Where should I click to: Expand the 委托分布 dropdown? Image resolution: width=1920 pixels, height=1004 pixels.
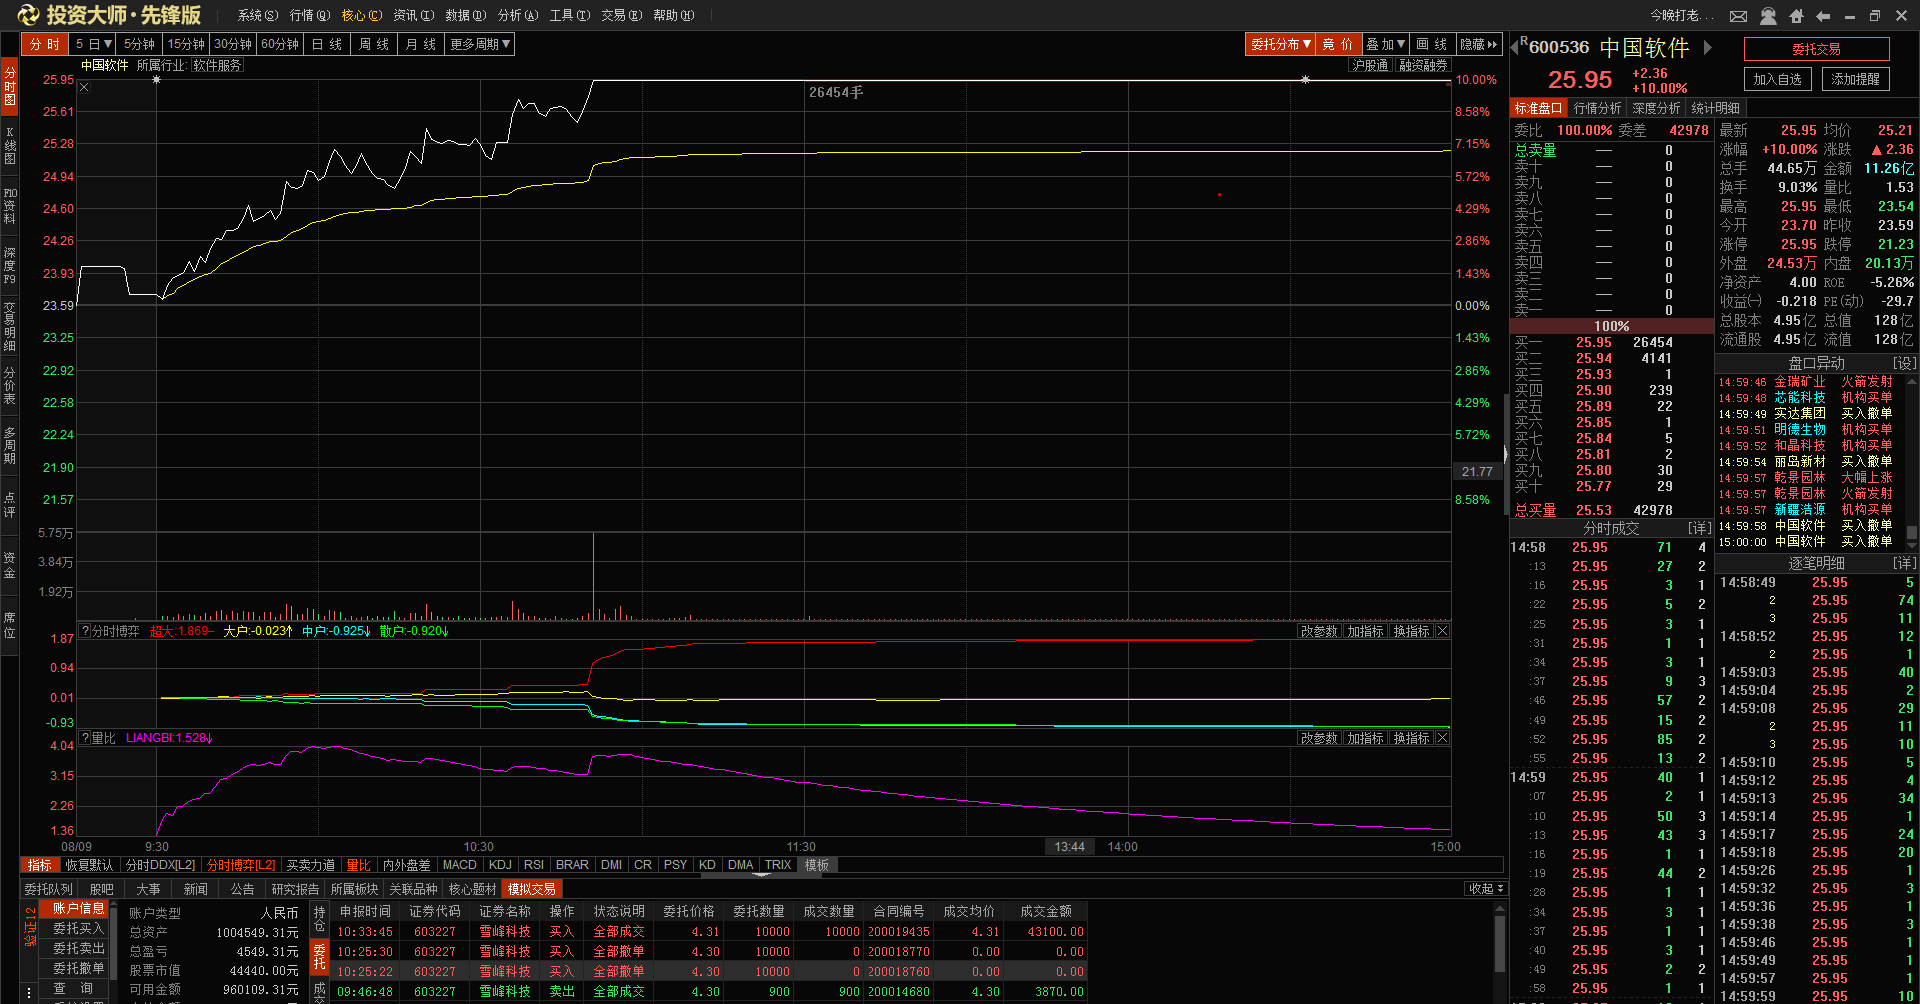click(1280, 44)
